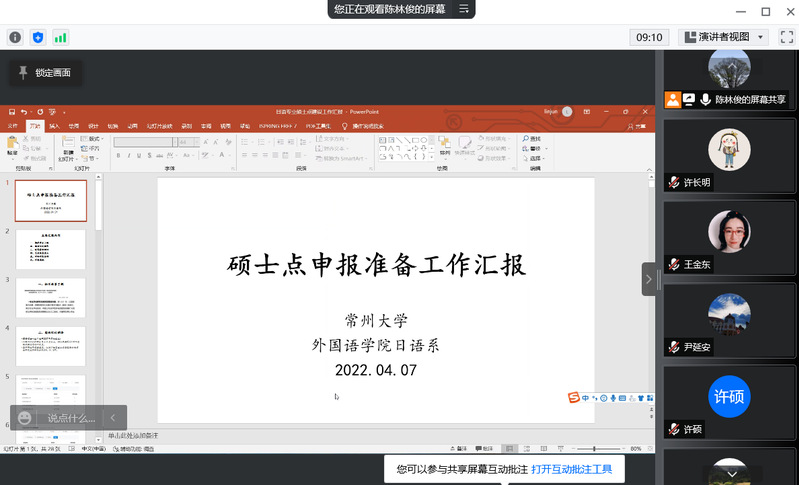Click the blue security shield icon
This screenshot has height=485, width=799.
click(x=38, y=37)
